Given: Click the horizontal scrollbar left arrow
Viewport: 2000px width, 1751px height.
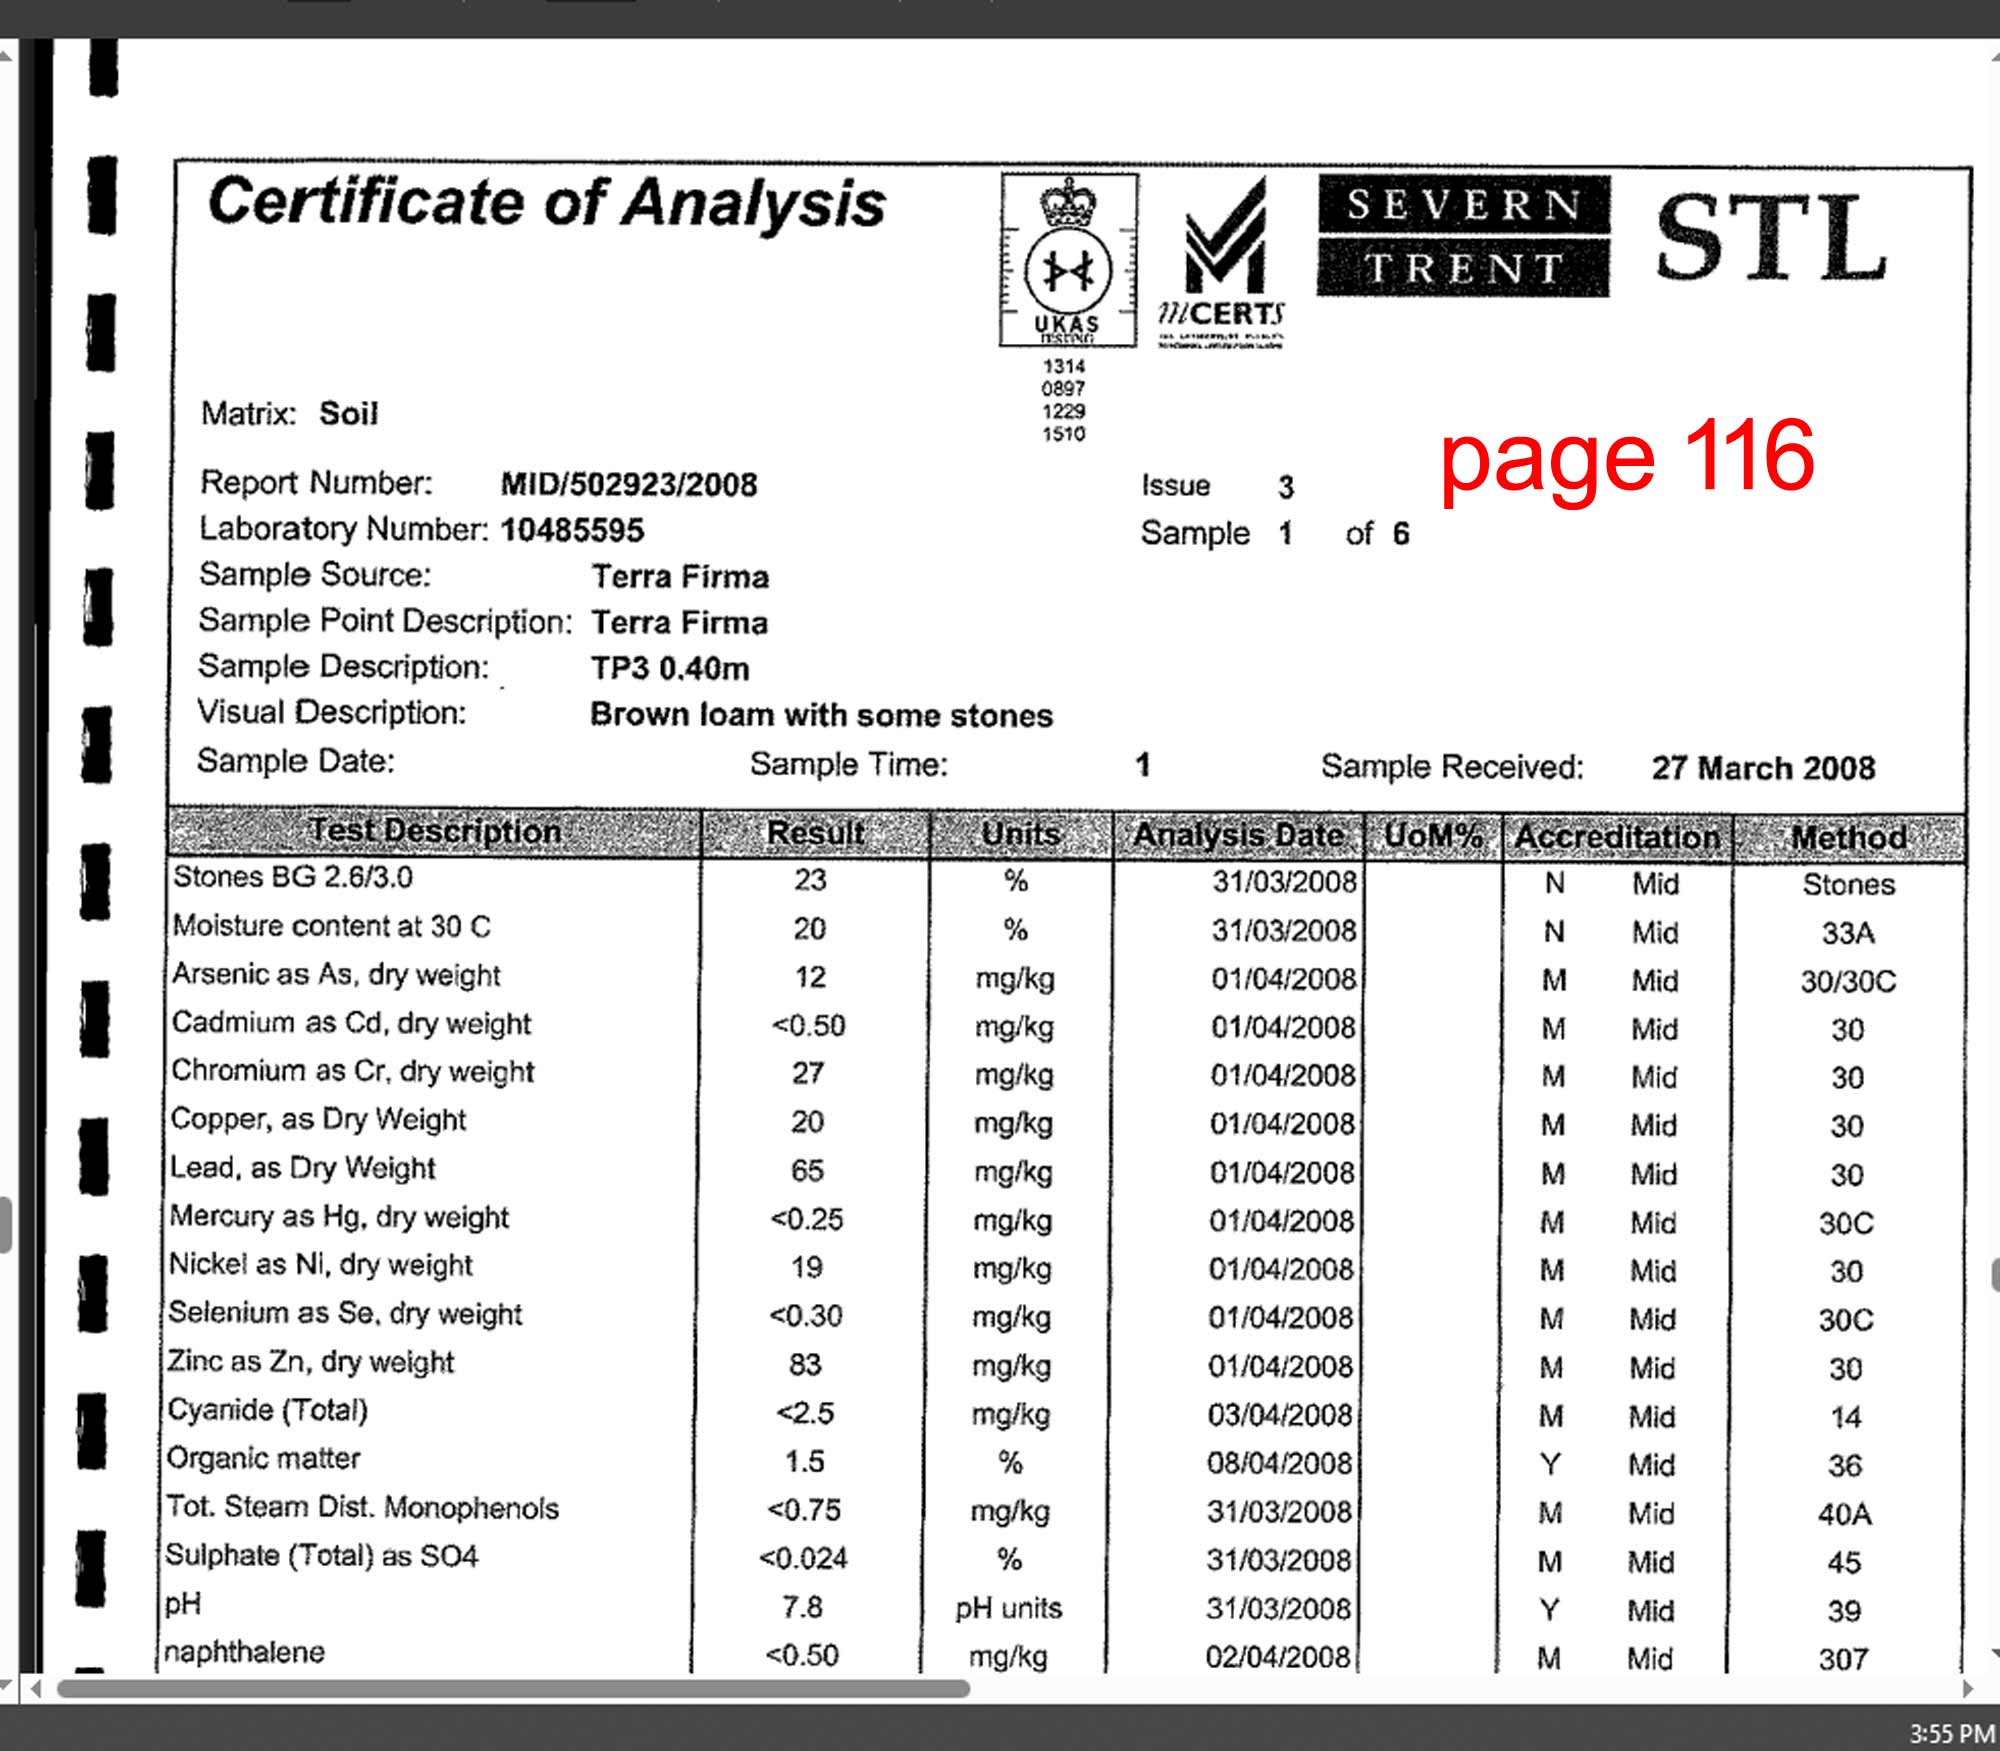Looking at the screenshot, I should click(36, 1689).
